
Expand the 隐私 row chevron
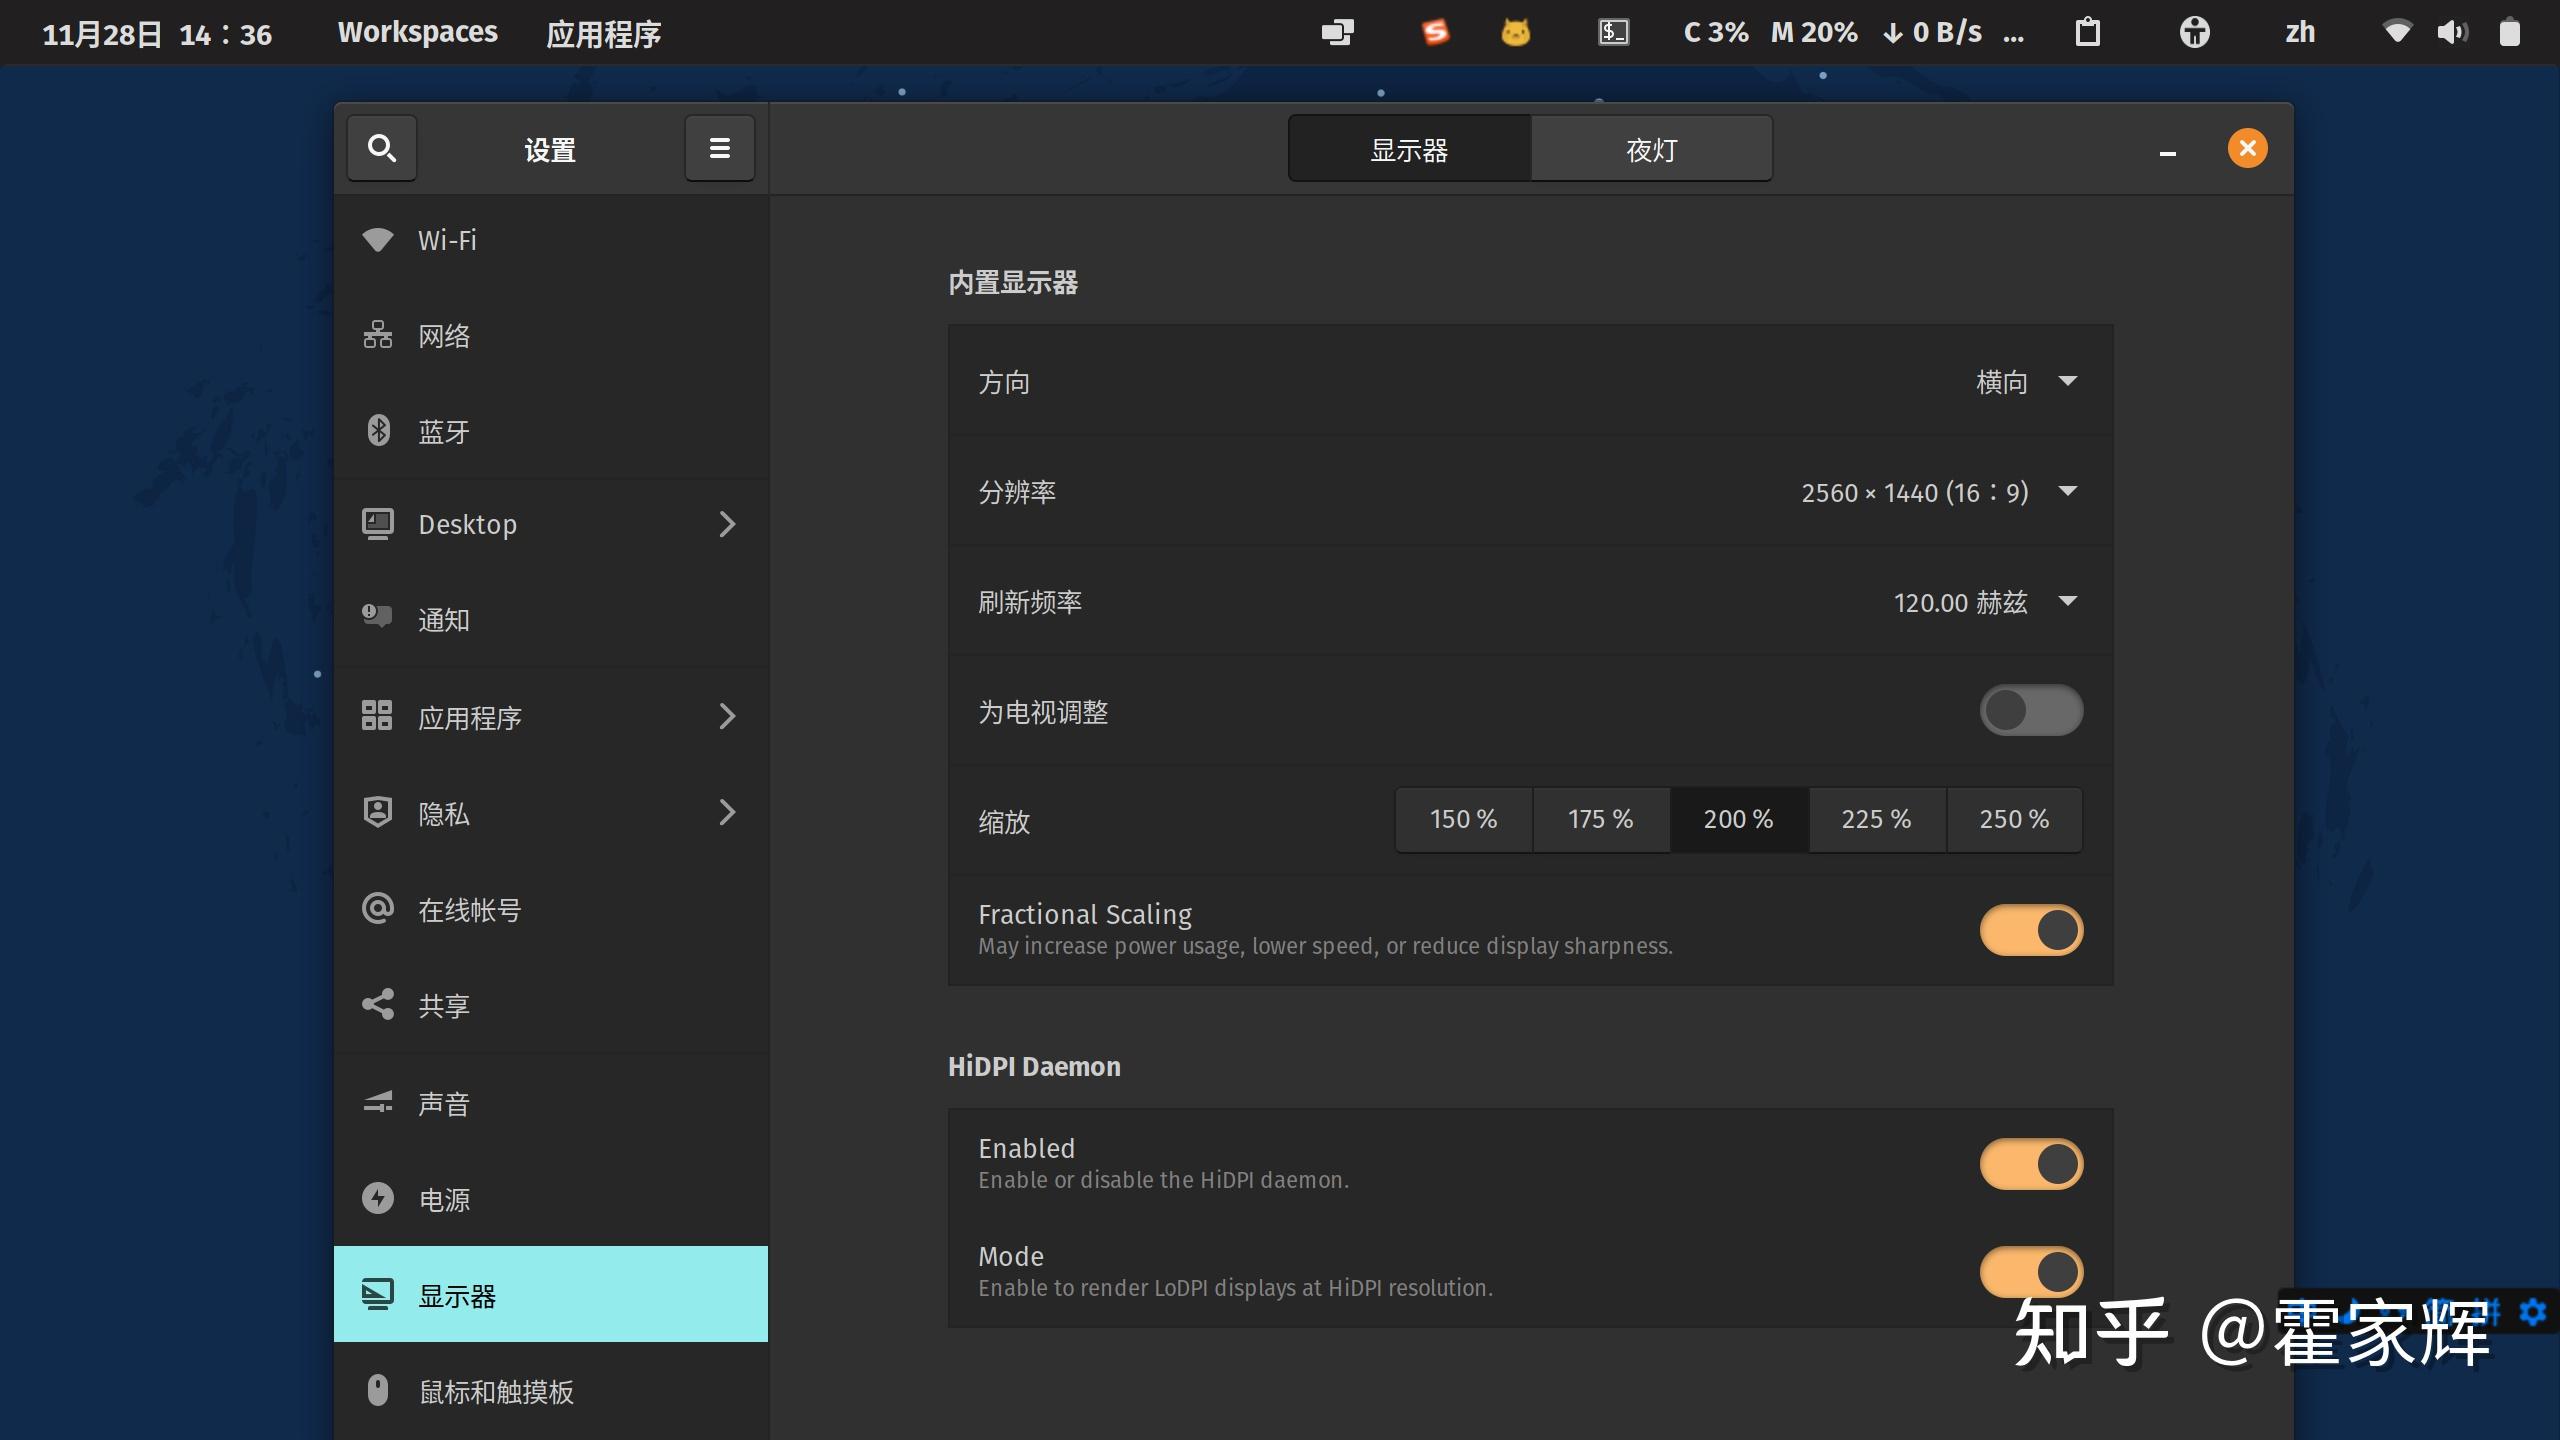(x=727, y=812)
